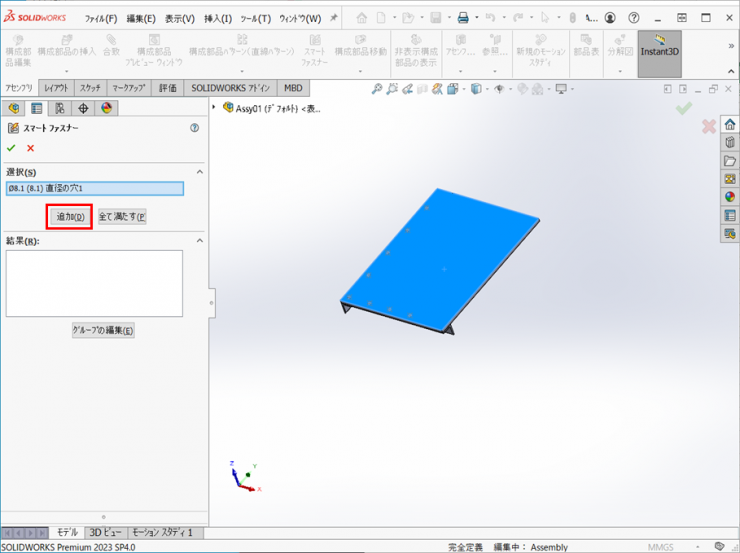The height and width of the screenshot is (553, 740).
Task: Switch to the スケッチ tab
Action: click(x=89, y=88)
